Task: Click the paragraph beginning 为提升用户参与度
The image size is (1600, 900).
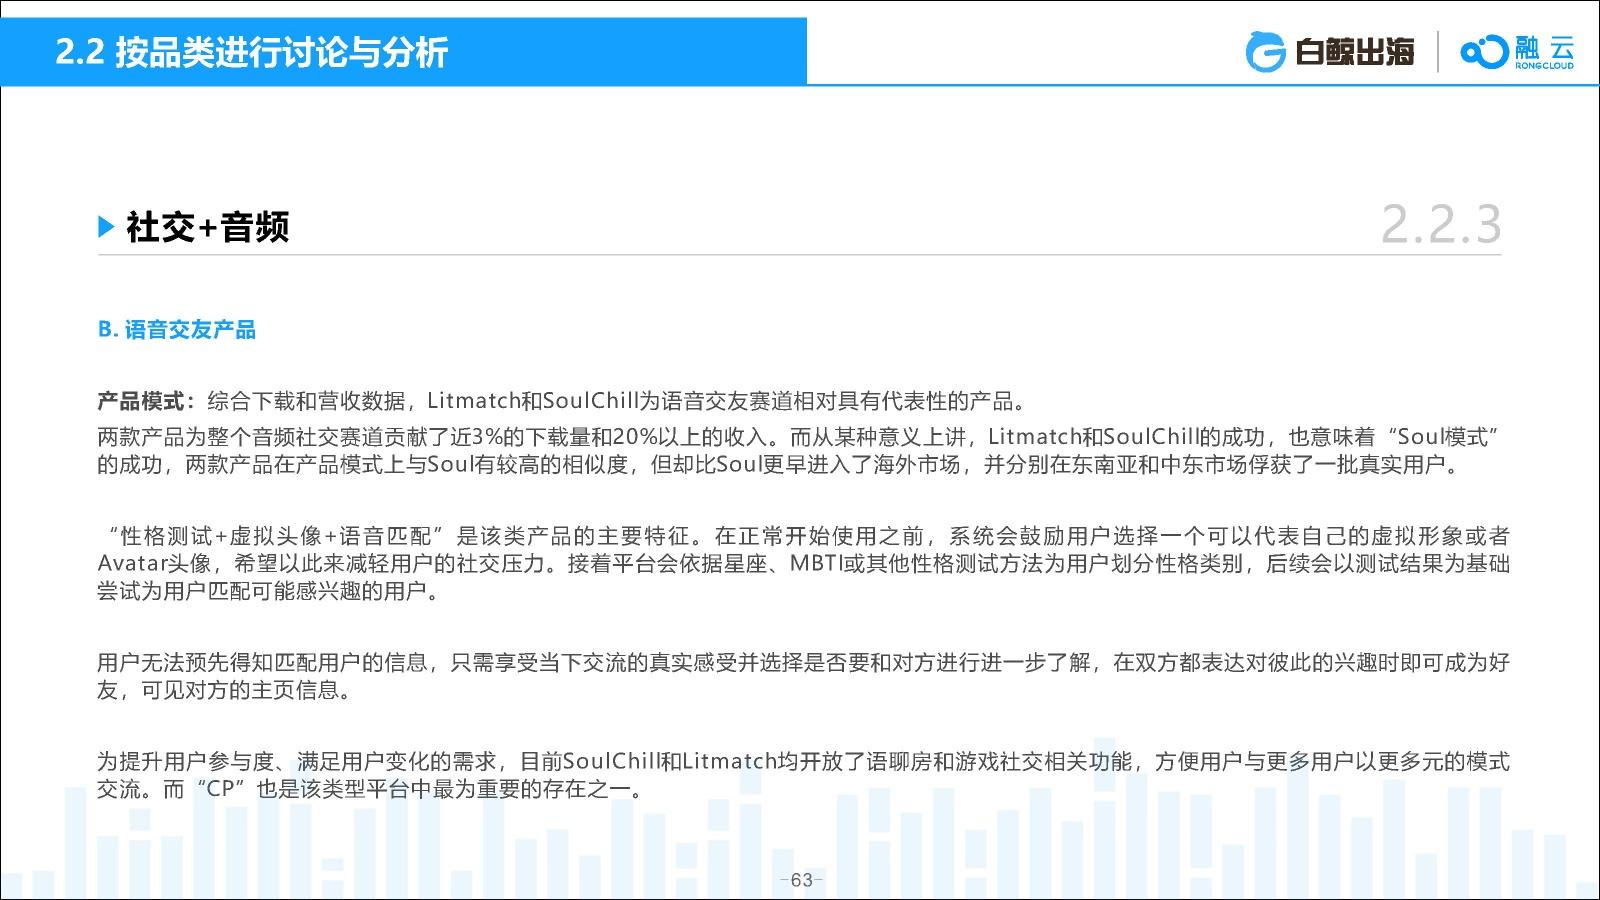Action: [x=803, y=775]
